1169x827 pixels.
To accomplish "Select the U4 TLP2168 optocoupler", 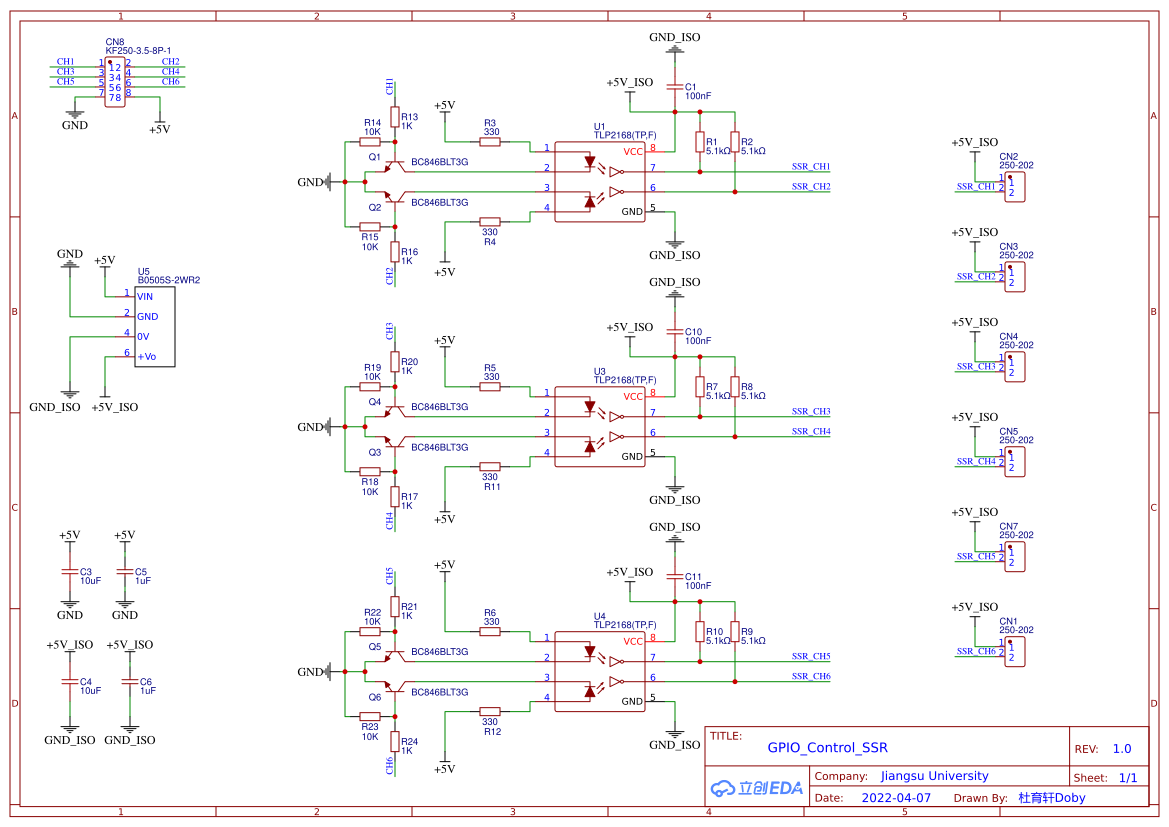I will click(x=600, y=671).
